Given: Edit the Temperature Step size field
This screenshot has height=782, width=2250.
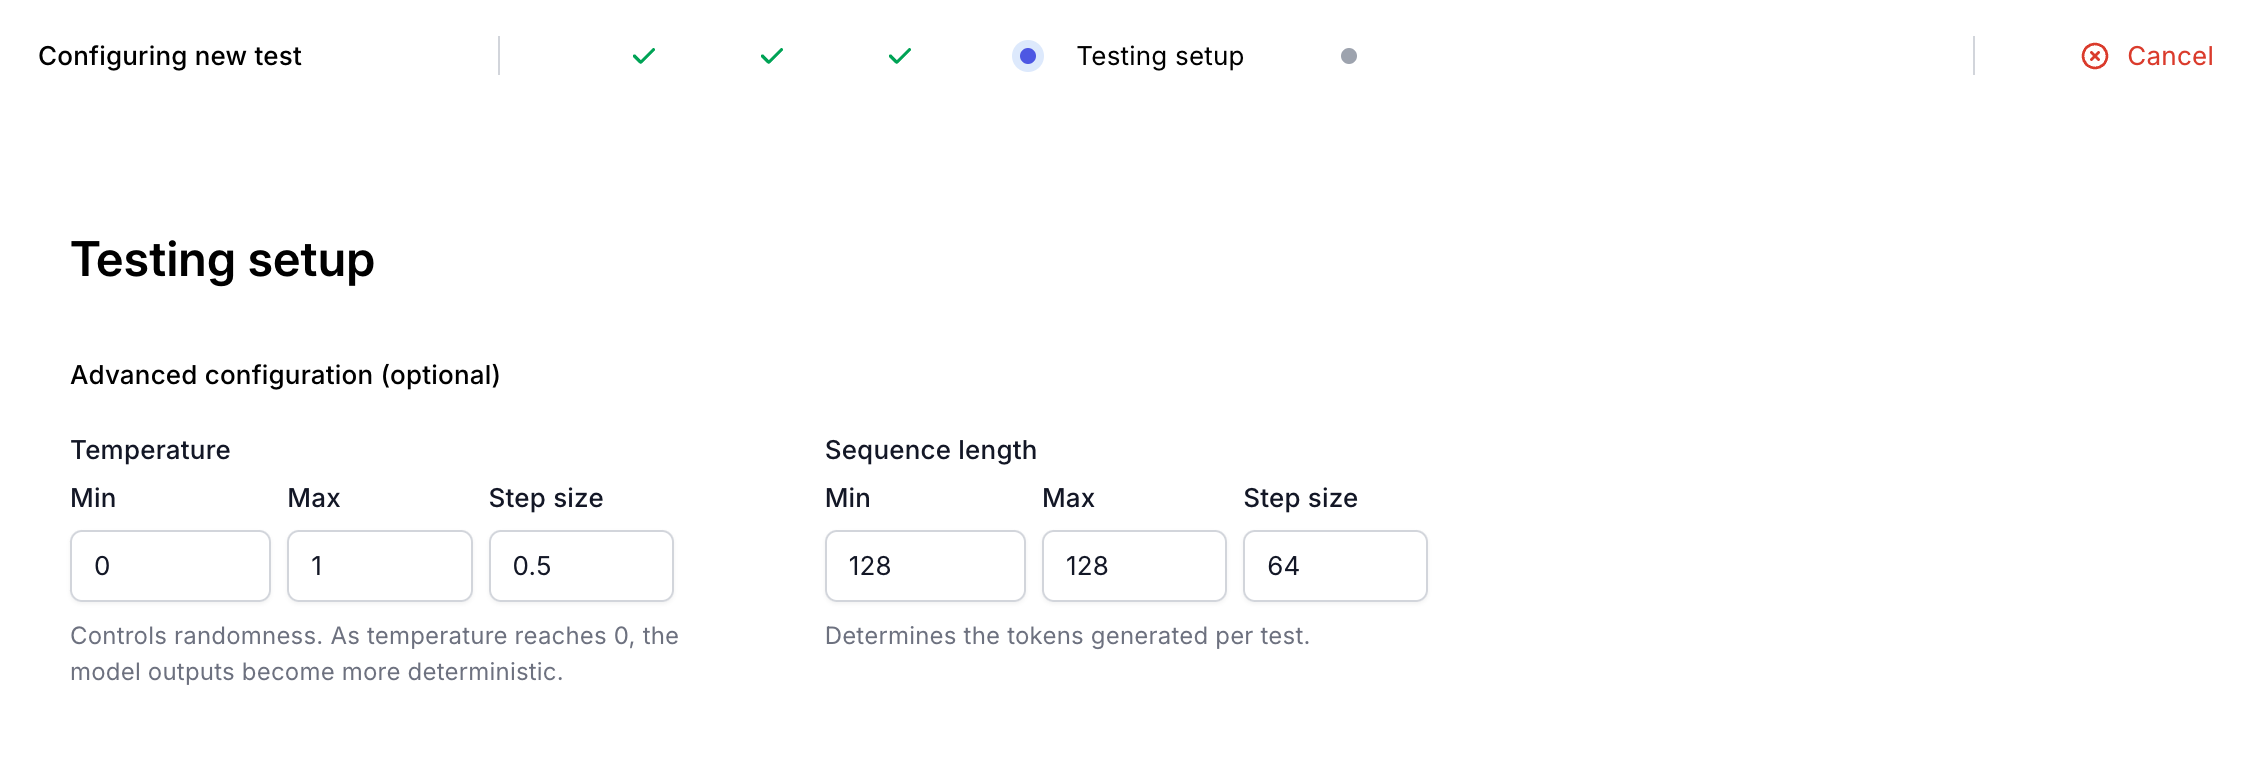Looking at the screenshot, I should point(581,566).
